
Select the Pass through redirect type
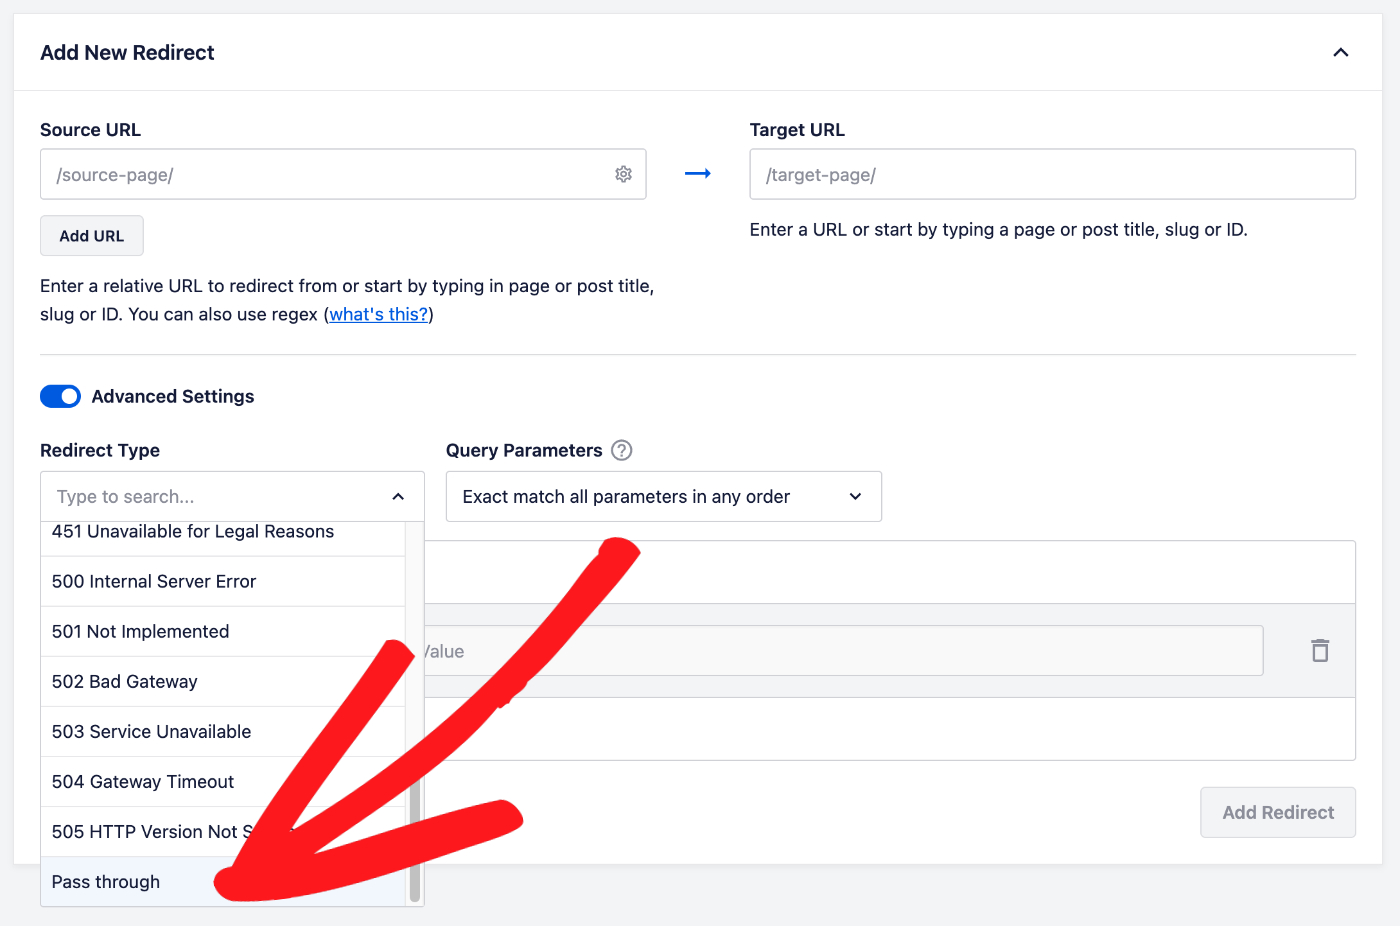pyautogui.click(x=105, y=882)
